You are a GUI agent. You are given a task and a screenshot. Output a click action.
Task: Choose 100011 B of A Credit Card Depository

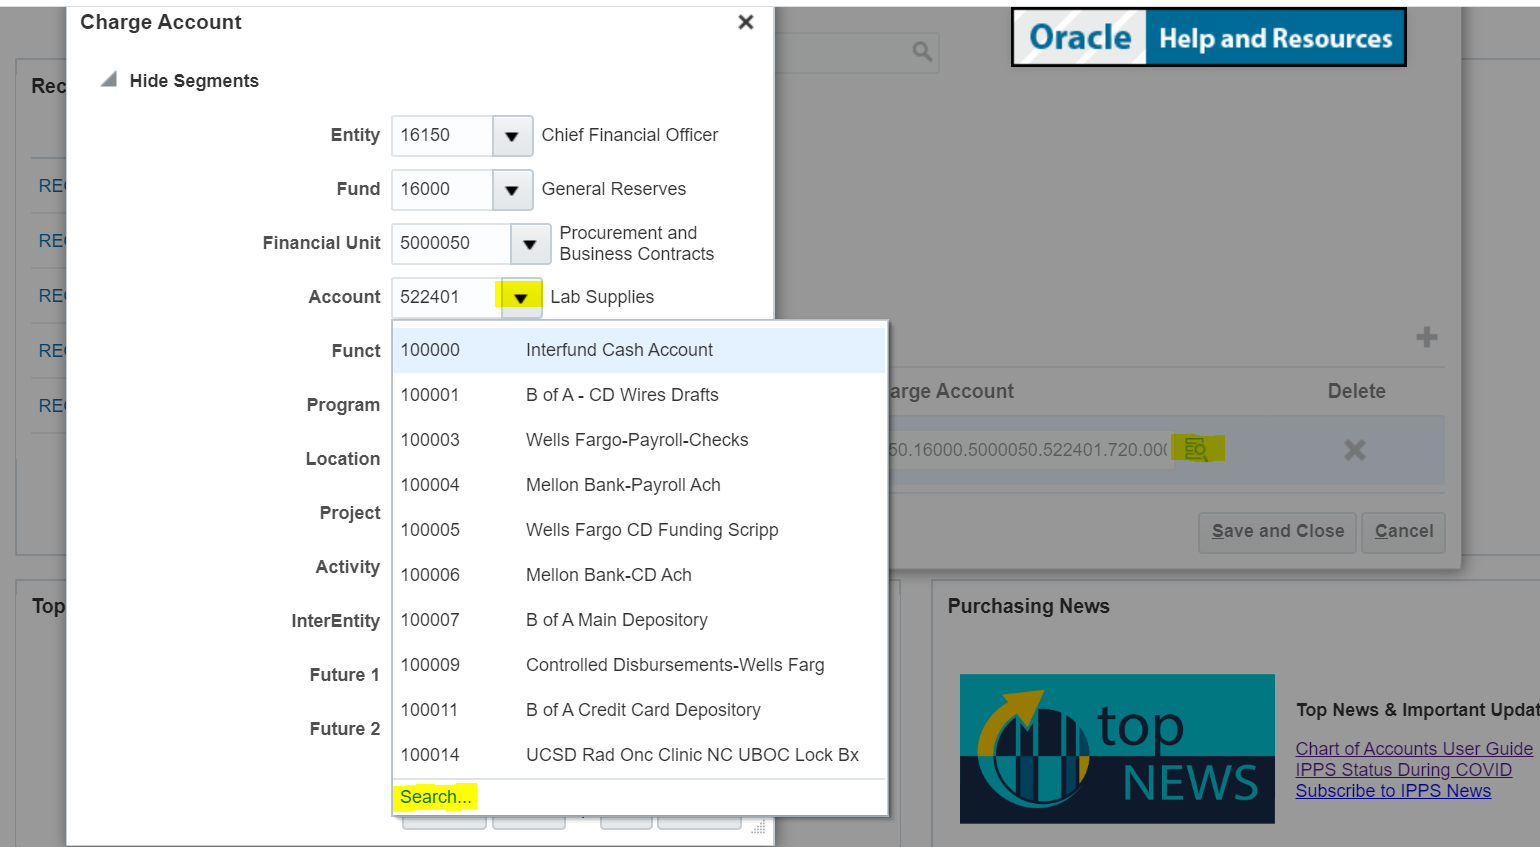click(639, 710)
